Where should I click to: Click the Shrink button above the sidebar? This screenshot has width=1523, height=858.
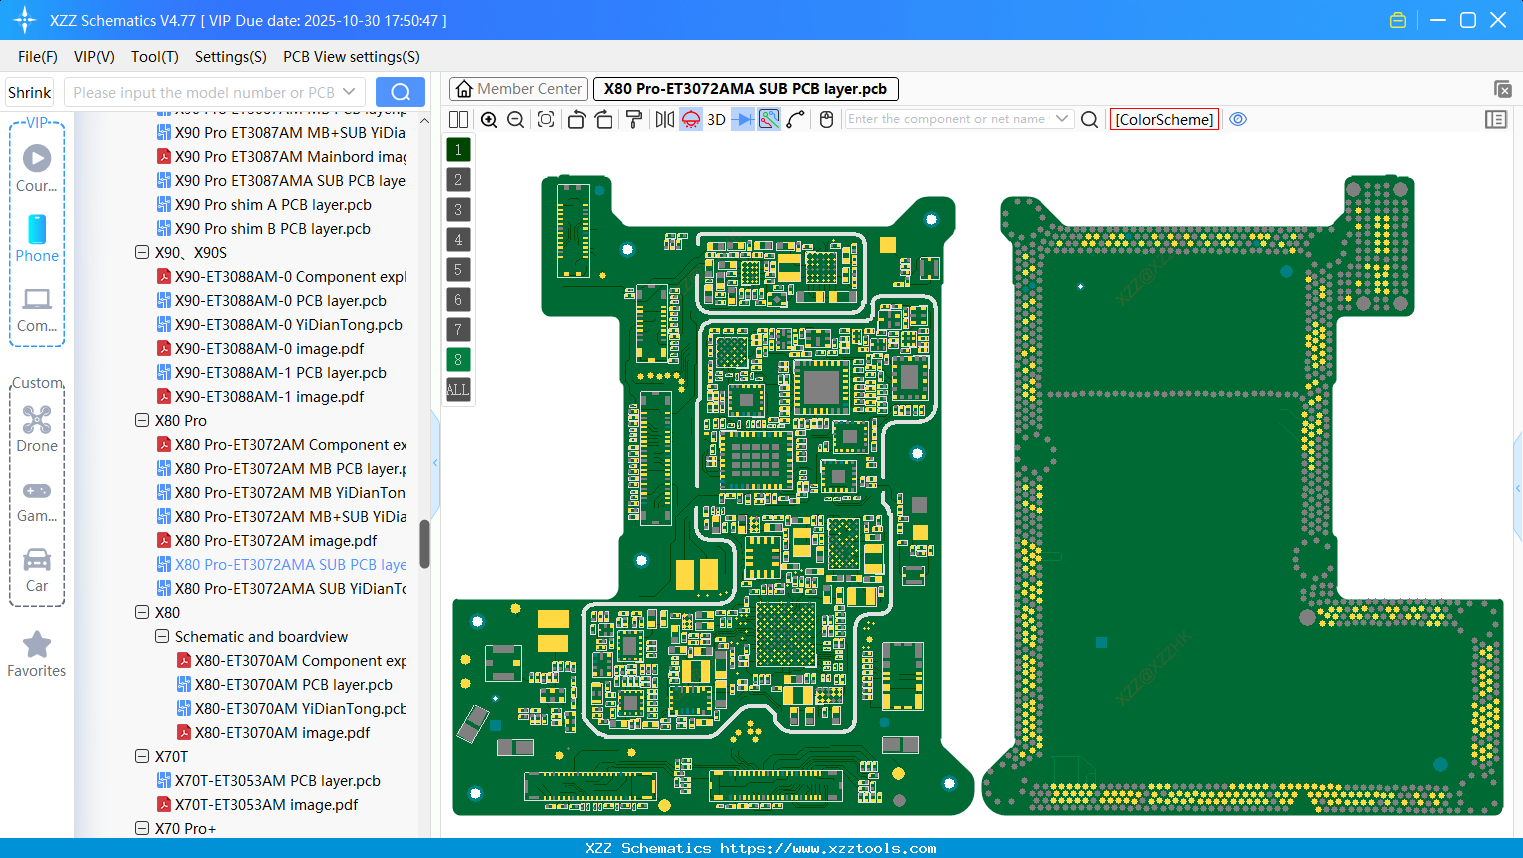coord(29,92)
